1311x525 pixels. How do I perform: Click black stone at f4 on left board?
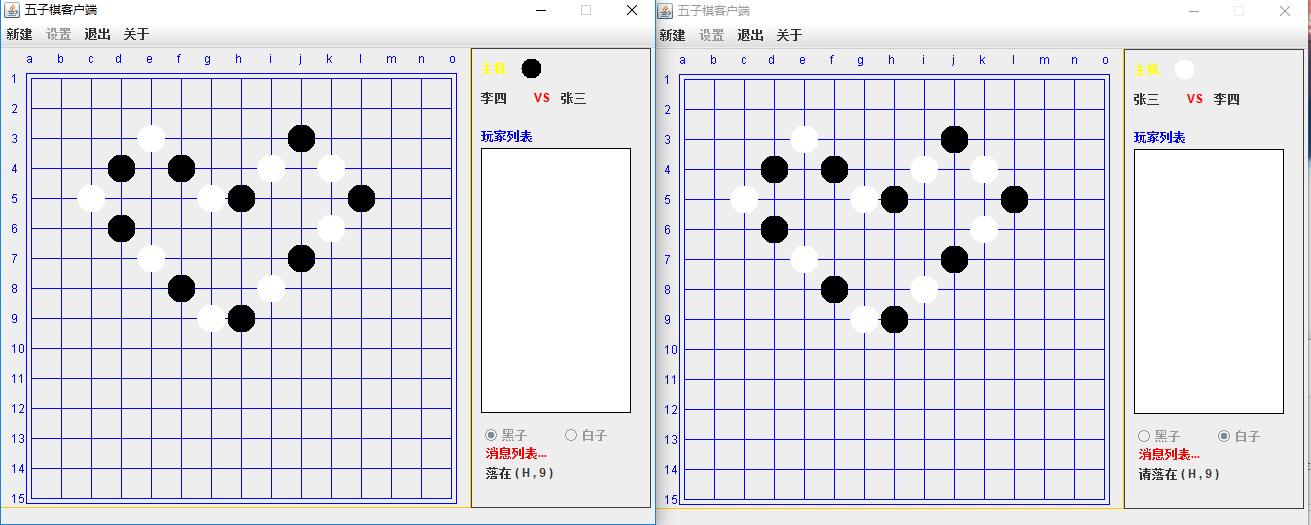pos(181,168)
